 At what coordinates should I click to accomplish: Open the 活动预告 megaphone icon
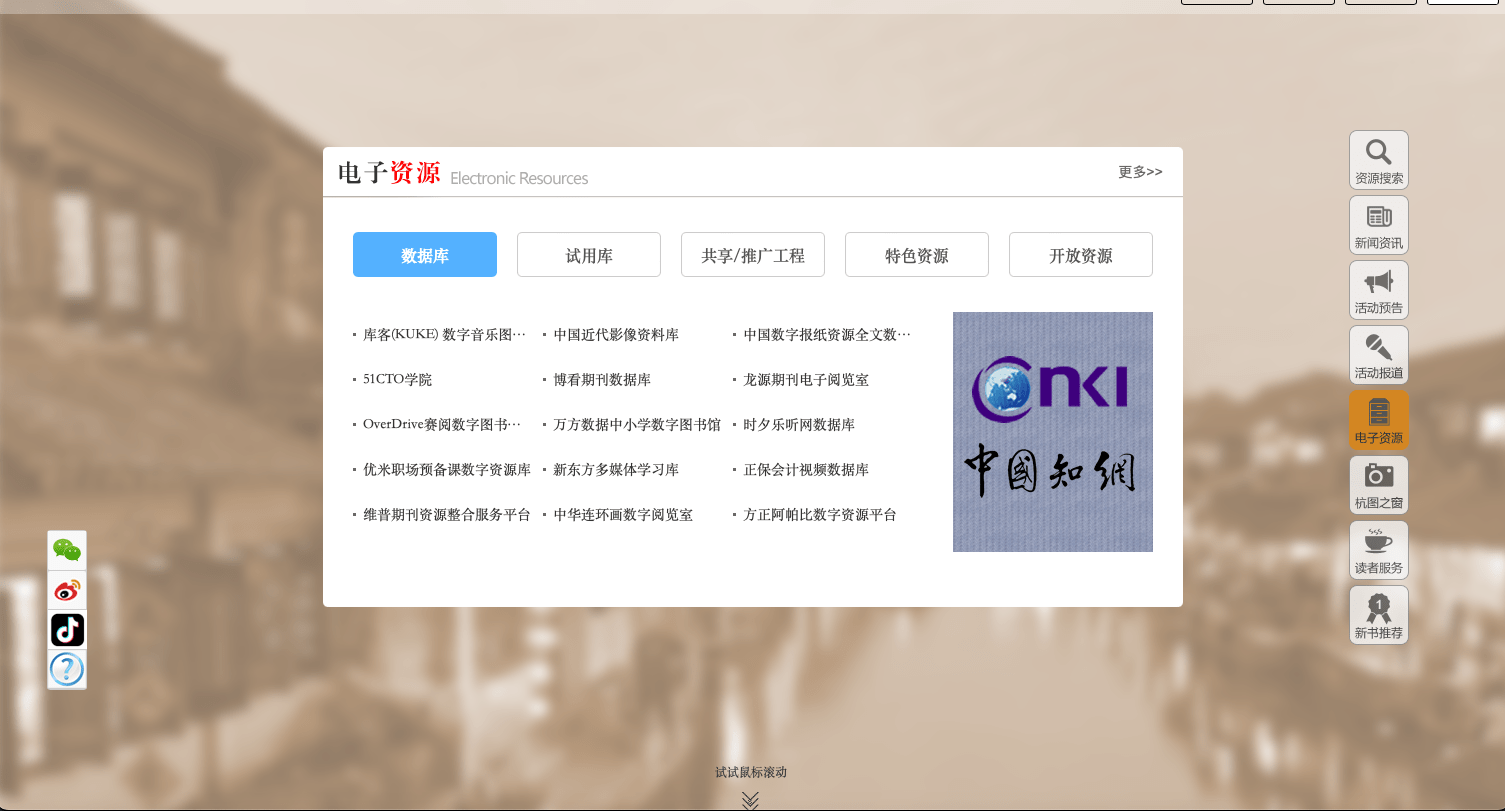click(x=1378, y=290)
